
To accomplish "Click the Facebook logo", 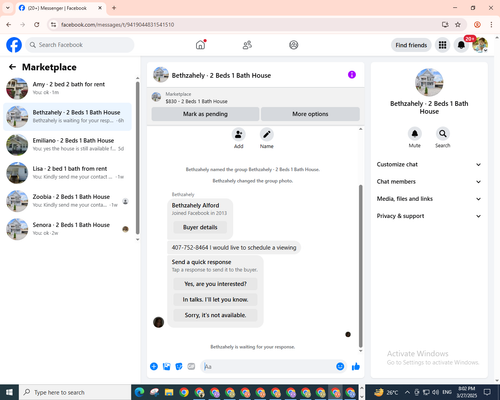I will click(x=14, y=45).
